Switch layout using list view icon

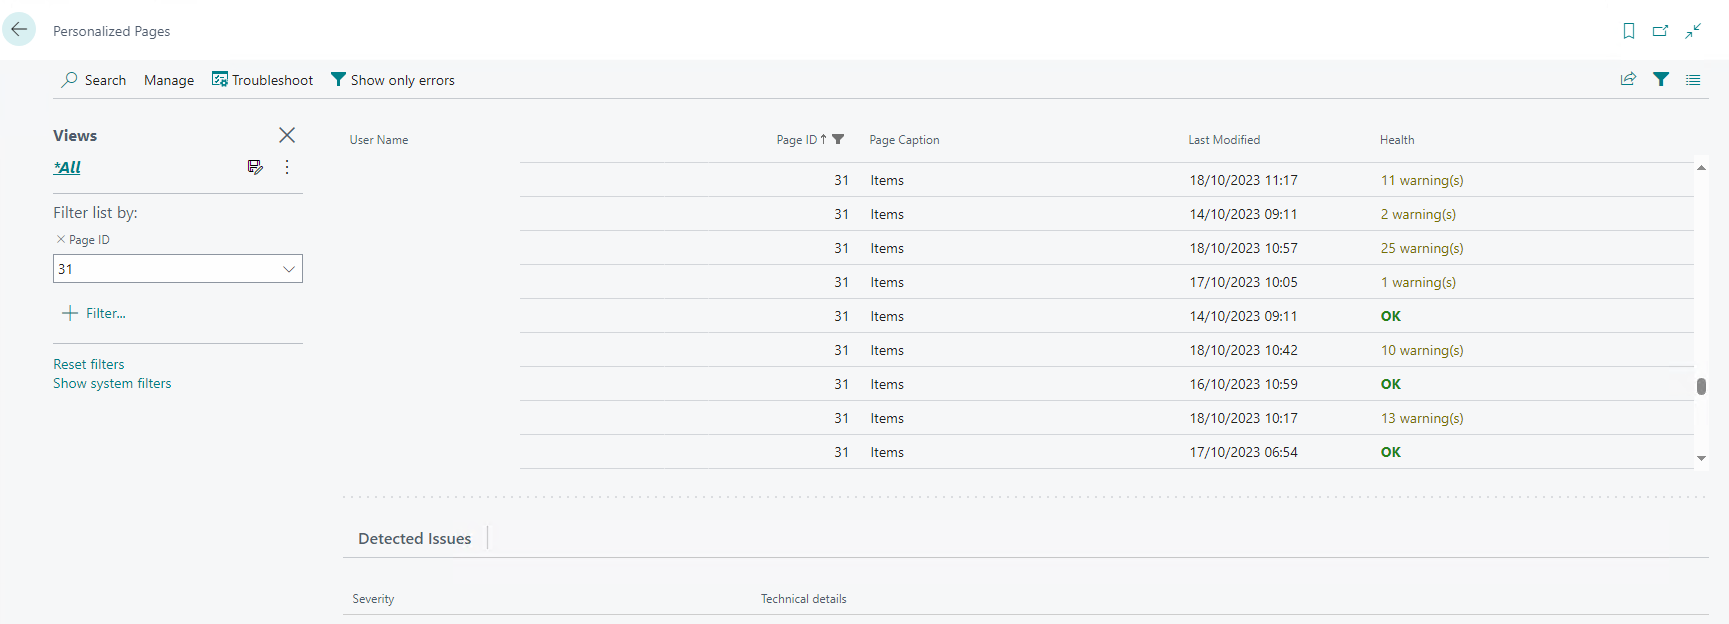point(1693,80)
